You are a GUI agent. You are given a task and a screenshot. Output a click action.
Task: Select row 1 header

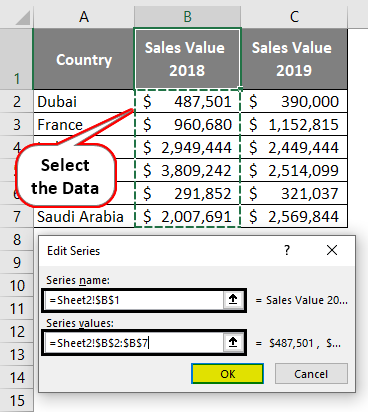click(x=17, y=59)
